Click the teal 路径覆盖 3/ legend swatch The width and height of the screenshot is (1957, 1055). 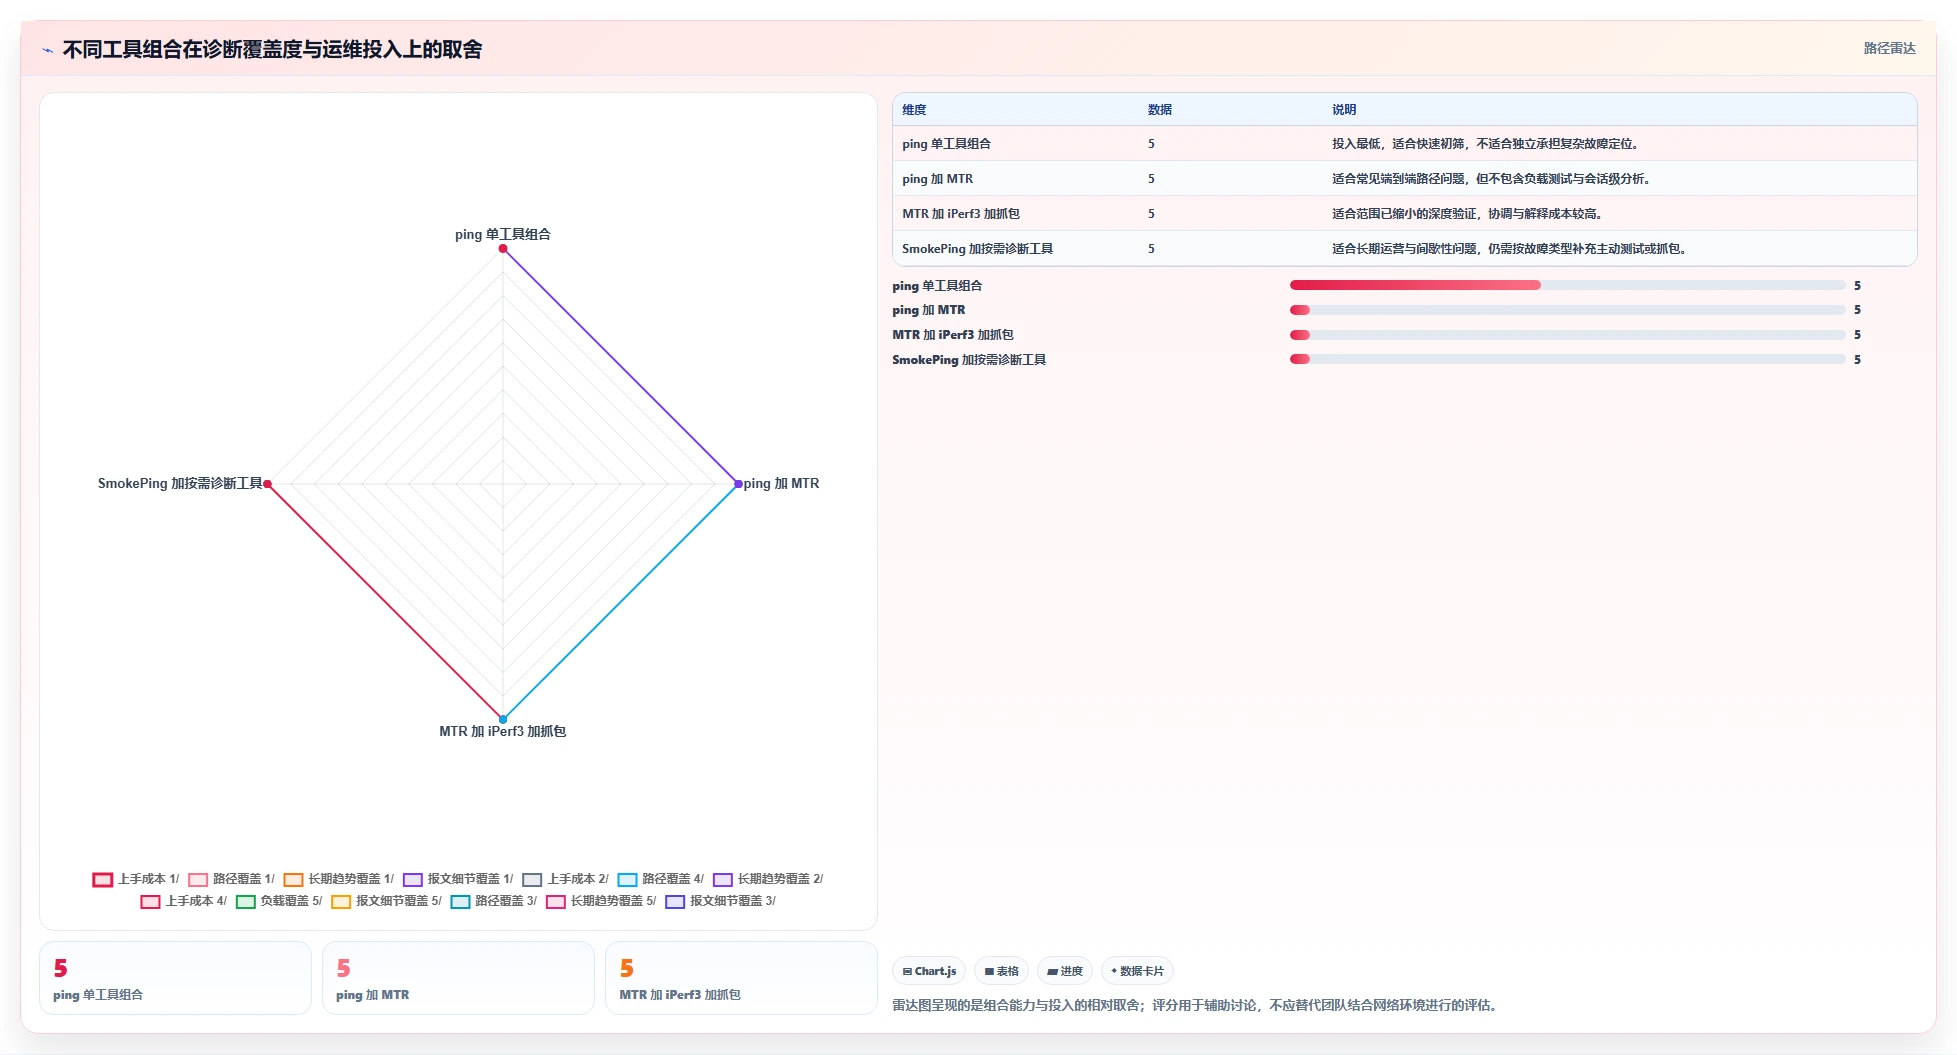(460, 902)
